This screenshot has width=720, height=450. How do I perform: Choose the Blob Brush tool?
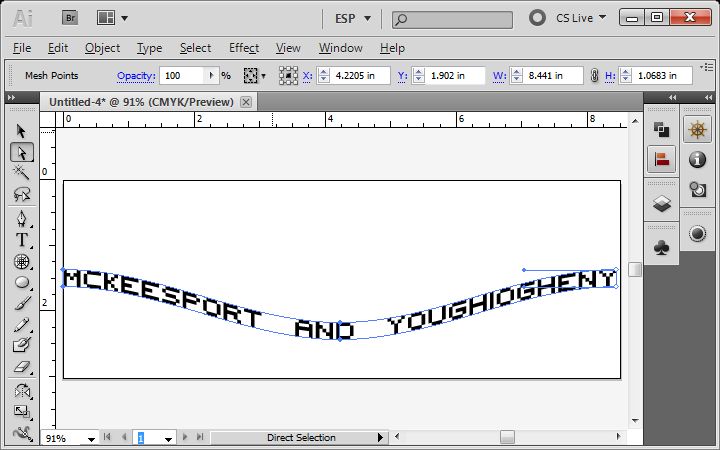click(x=21, y=345)
